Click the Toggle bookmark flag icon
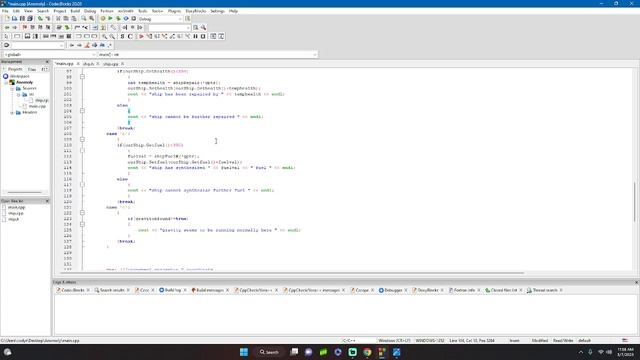 [x=24, y=27]
